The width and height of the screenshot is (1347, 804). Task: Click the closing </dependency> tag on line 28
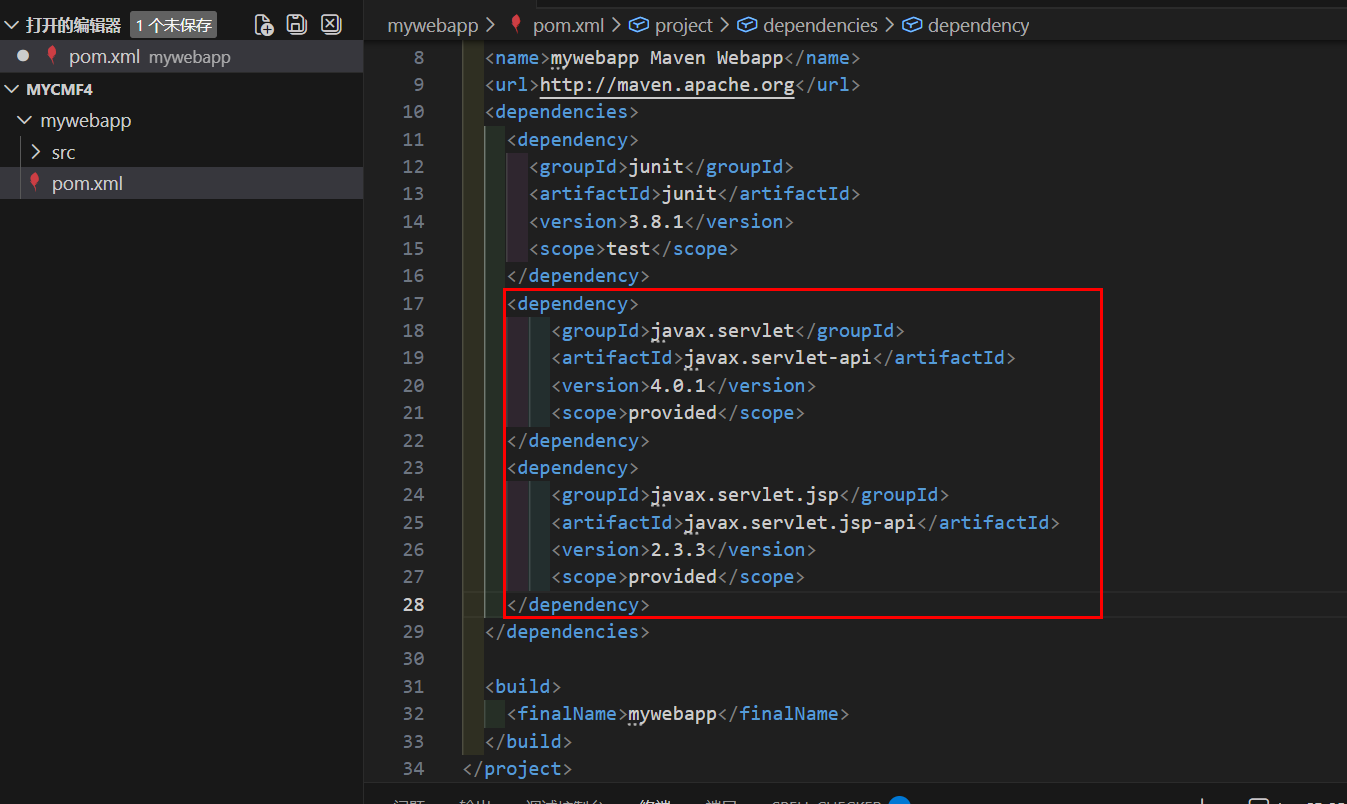pos(578,604)
